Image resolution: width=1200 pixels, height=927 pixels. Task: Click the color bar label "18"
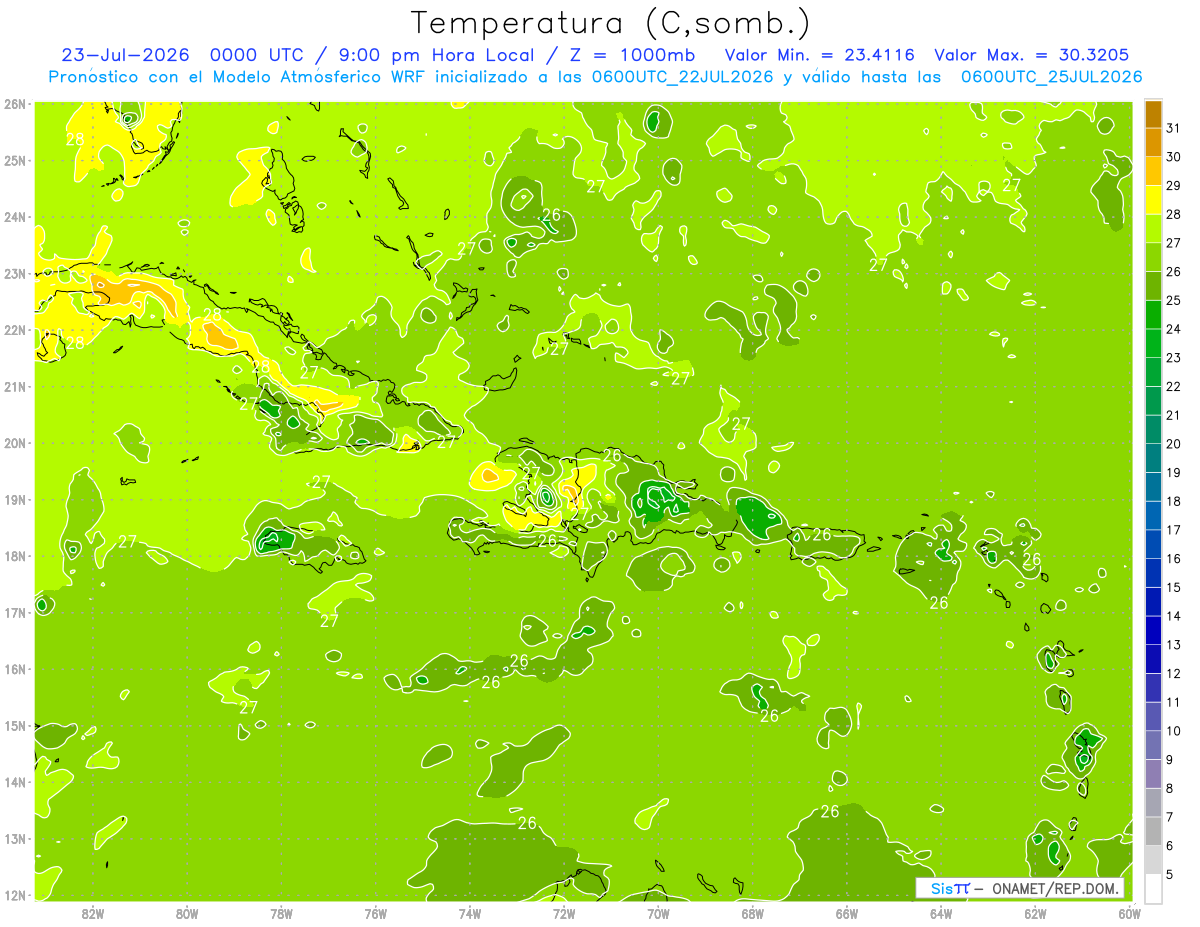click(1174, 501)
